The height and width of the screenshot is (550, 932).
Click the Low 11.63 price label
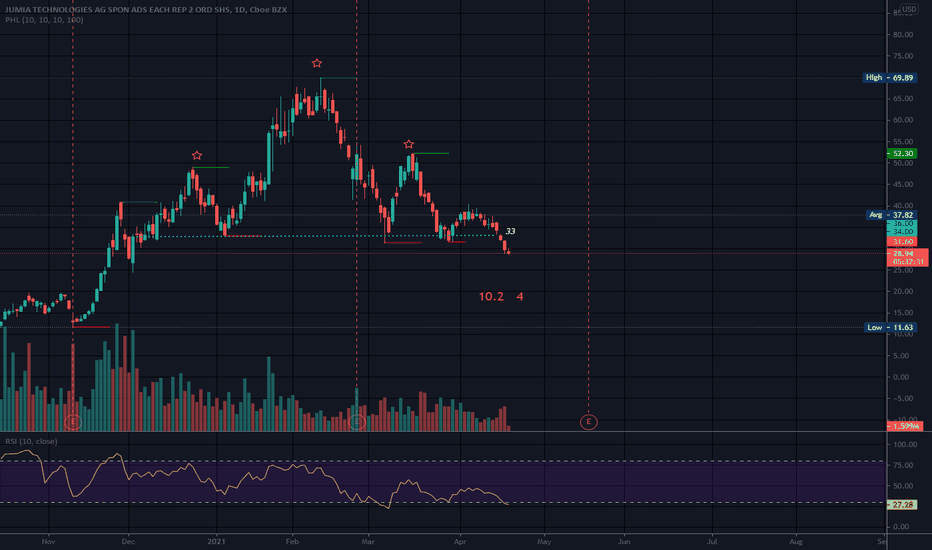(x=890, y=327)
